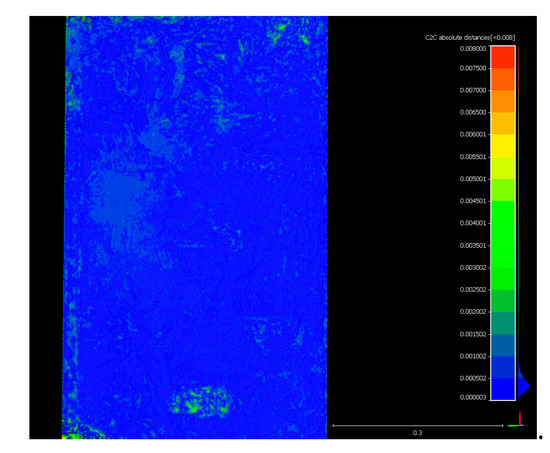Click the XYZ axis trihedron icon
550x453 pixels.
516,420
